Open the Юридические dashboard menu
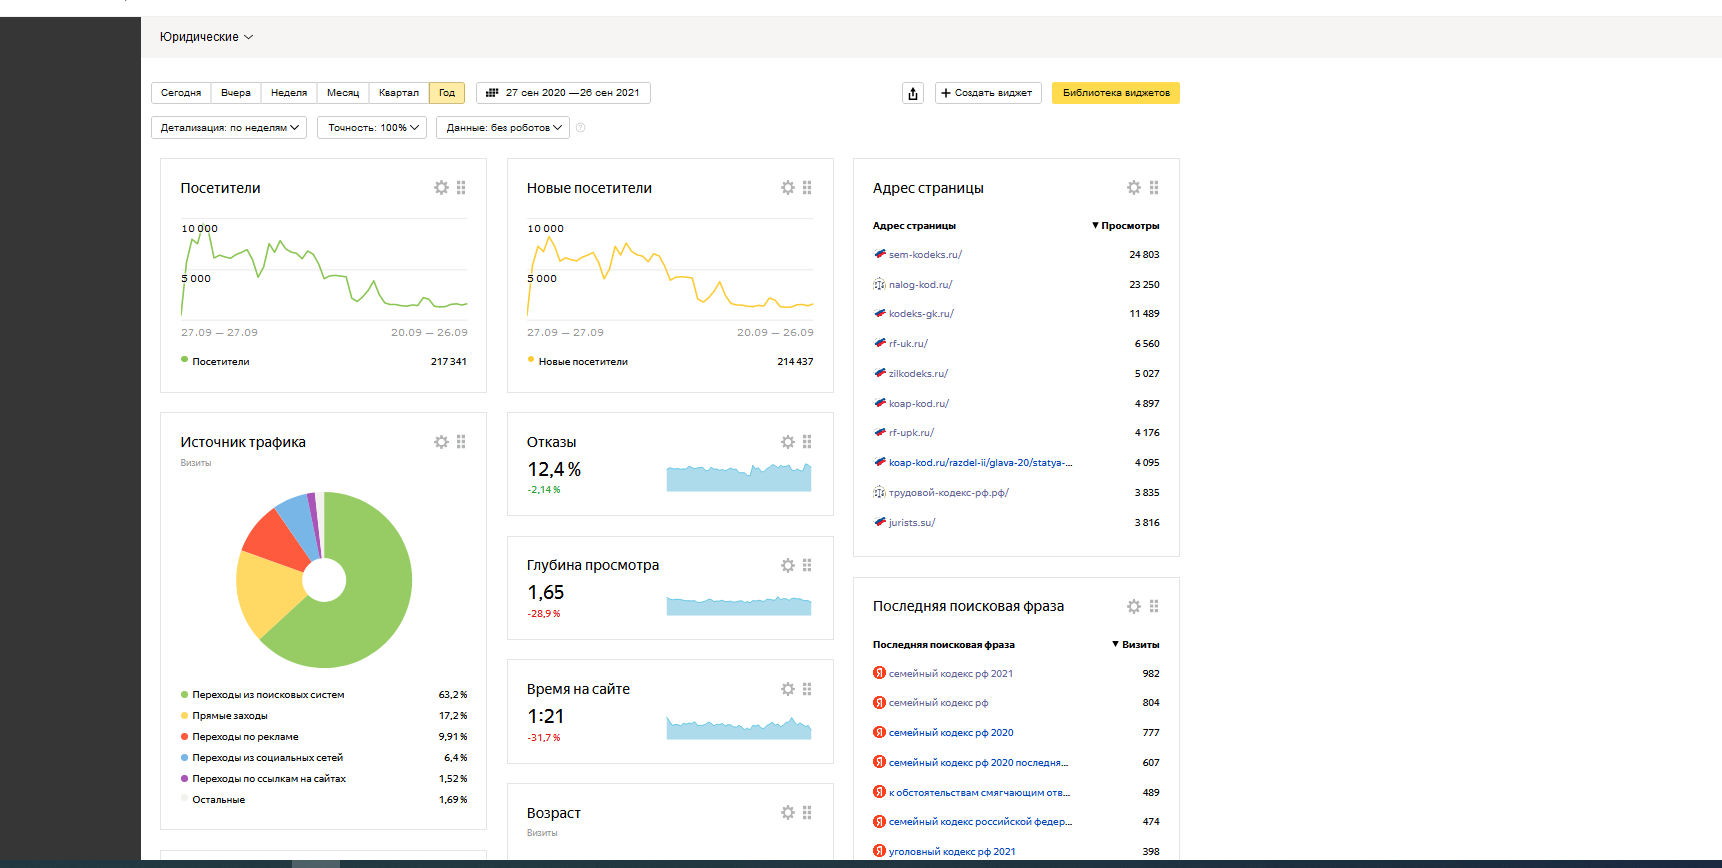 click(x=206, y=37)
